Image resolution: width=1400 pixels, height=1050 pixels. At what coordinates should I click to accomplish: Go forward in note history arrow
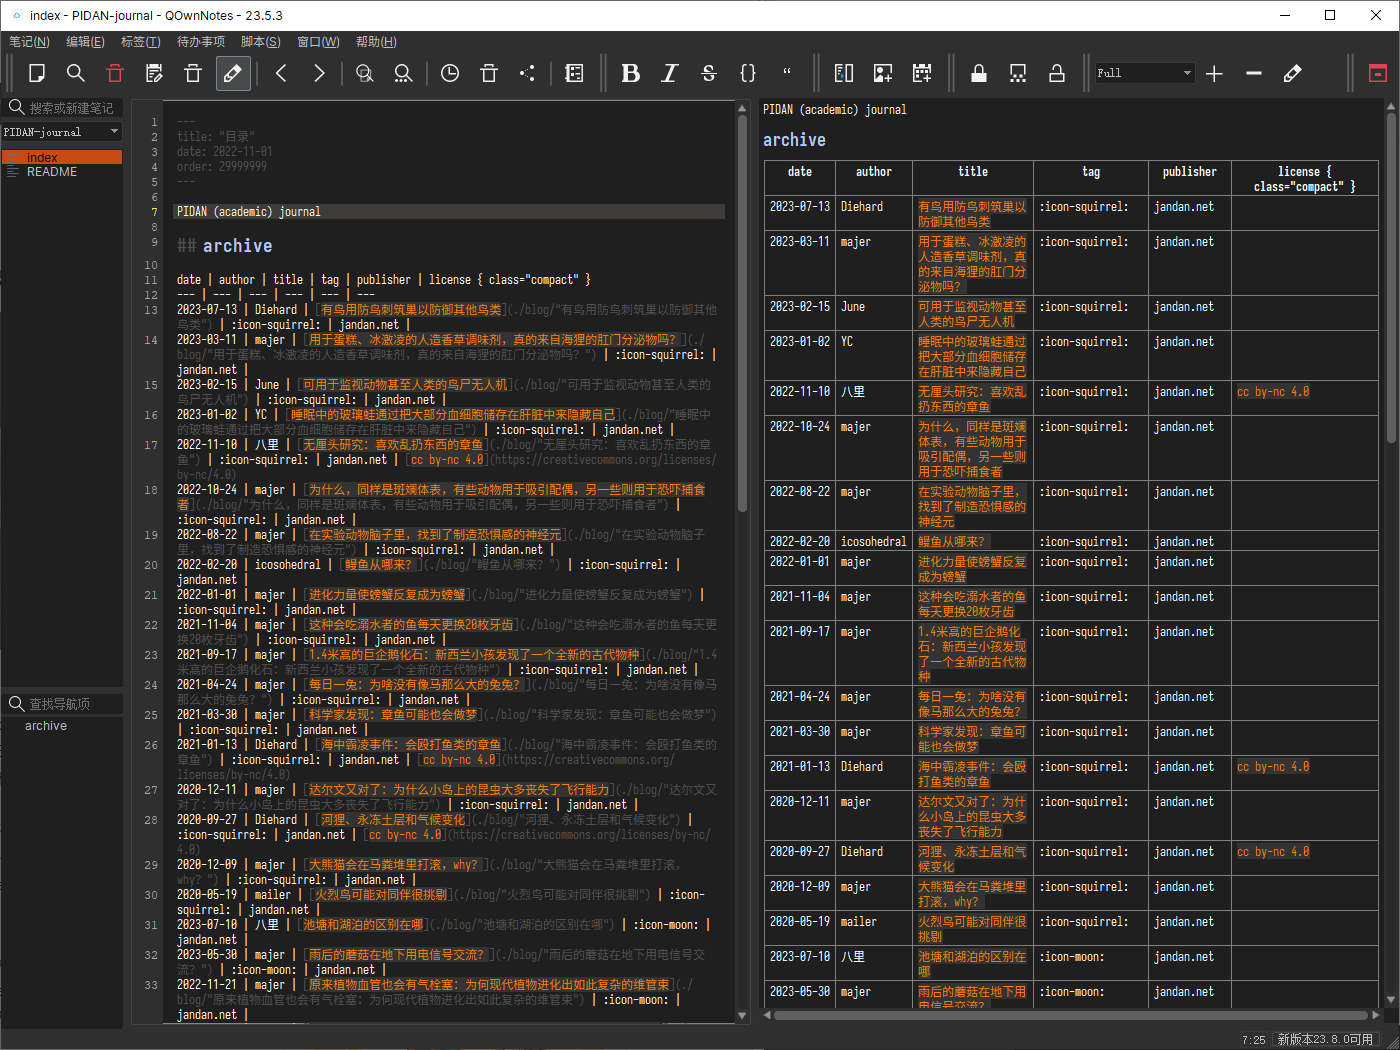tap(319, 73)
